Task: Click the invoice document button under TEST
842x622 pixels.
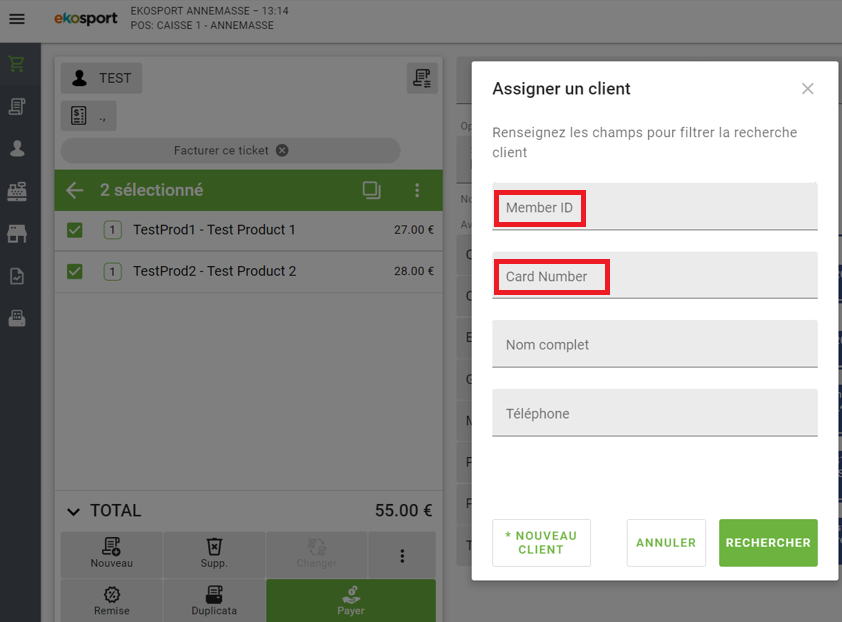Action: click(89, 115)
